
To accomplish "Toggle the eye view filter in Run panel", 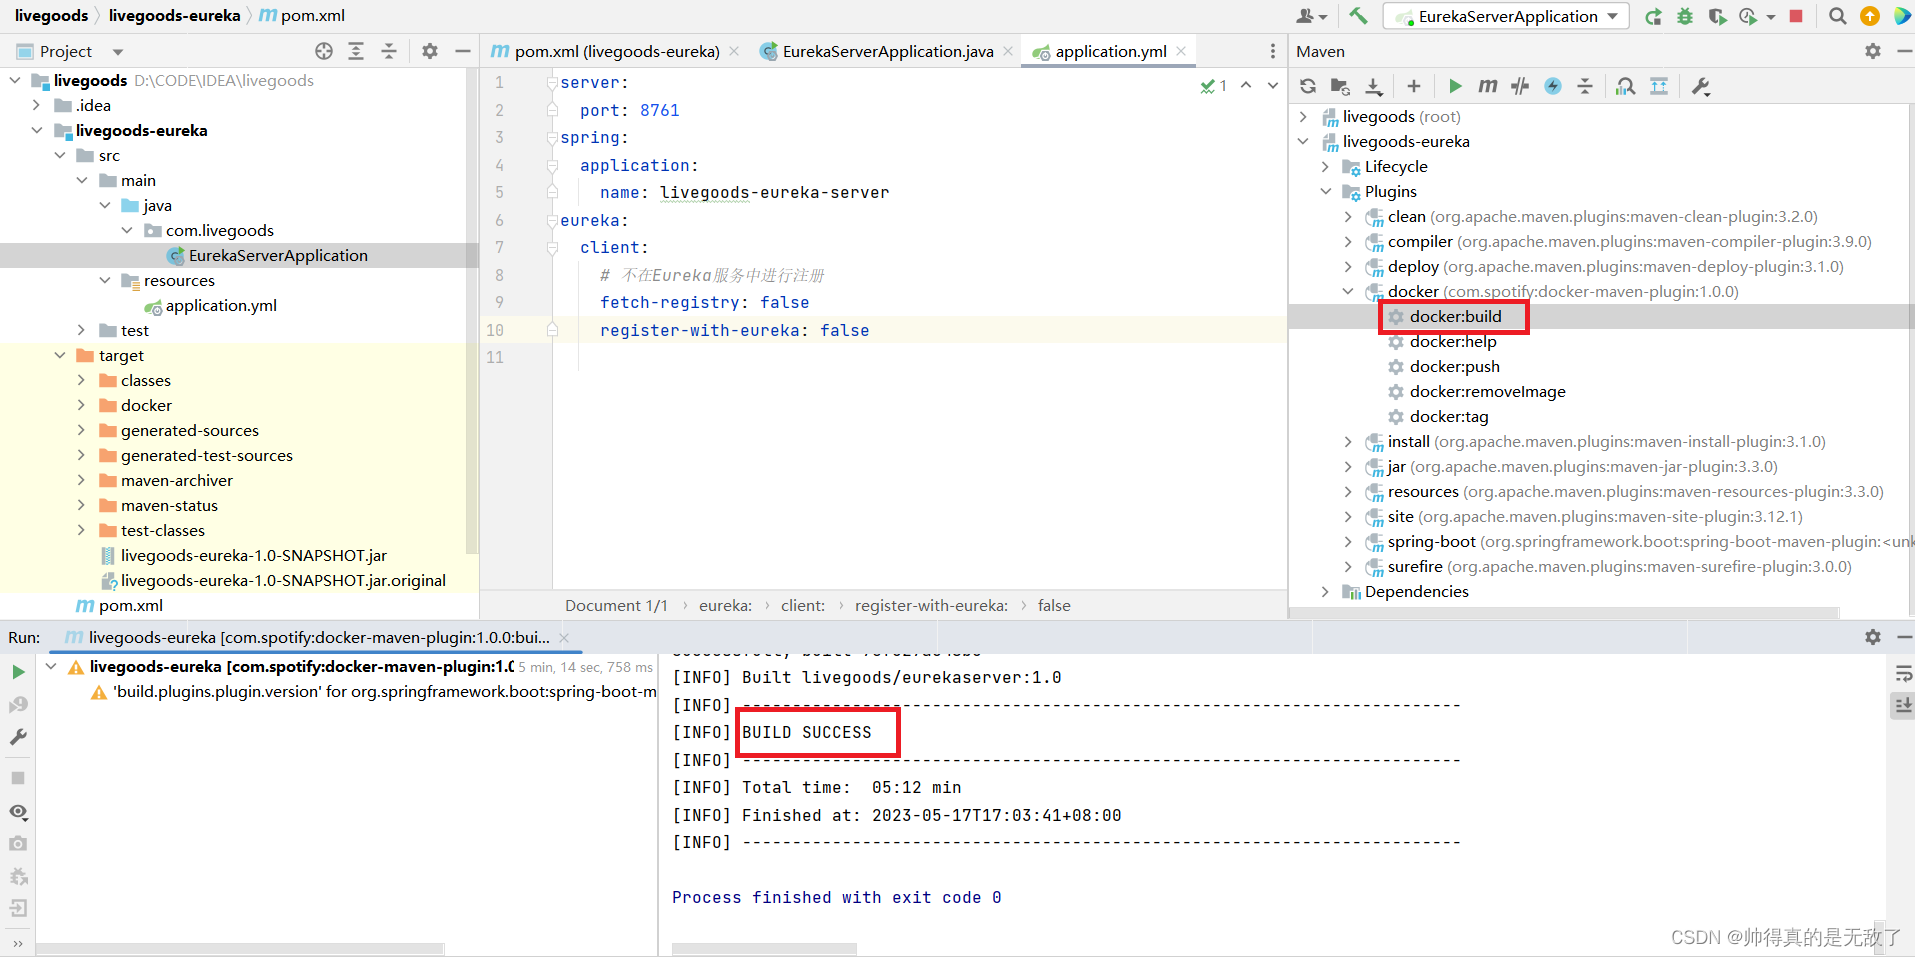I will pos(18,811).
